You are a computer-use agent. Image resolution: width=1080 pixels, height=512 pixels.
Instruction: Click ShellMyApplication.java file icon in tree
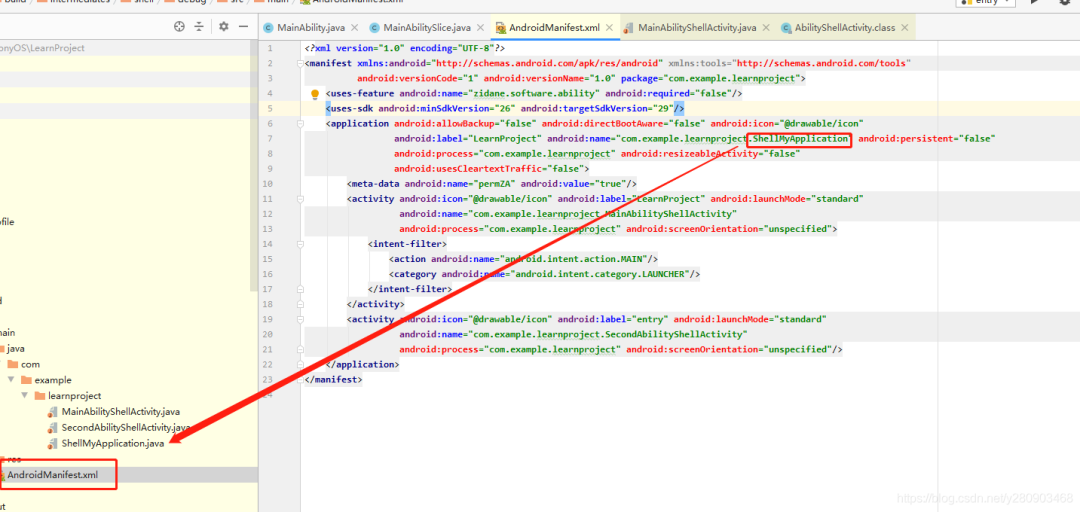tap(52, 443)
